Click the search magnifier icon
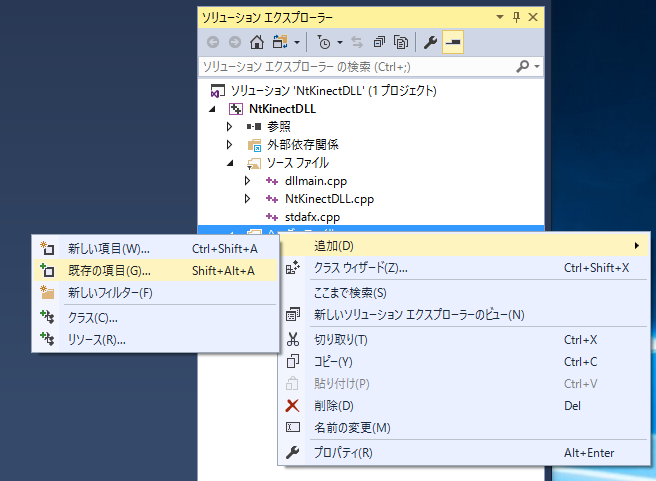 click(522, 66)
